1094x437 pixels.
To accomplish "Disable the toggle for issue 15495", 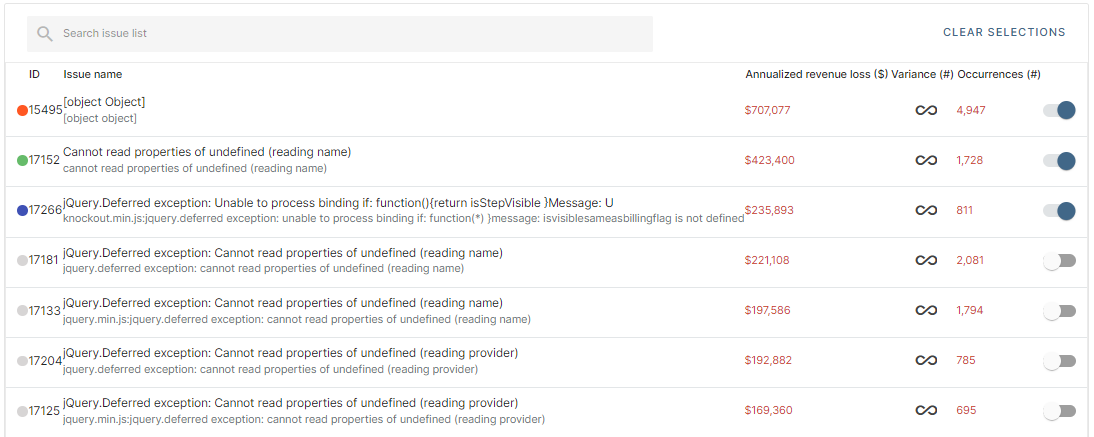I will coord(1059,110).
